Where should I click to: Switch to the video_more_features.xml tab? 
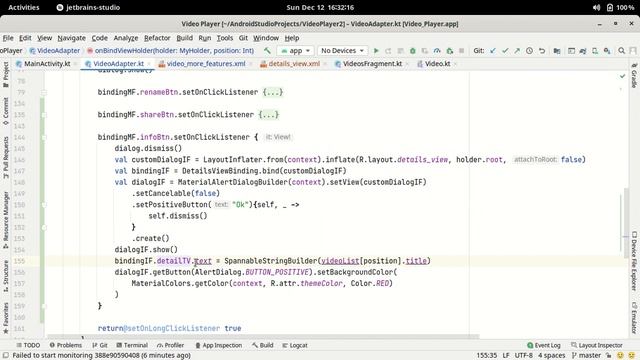(x=203, y=64)
